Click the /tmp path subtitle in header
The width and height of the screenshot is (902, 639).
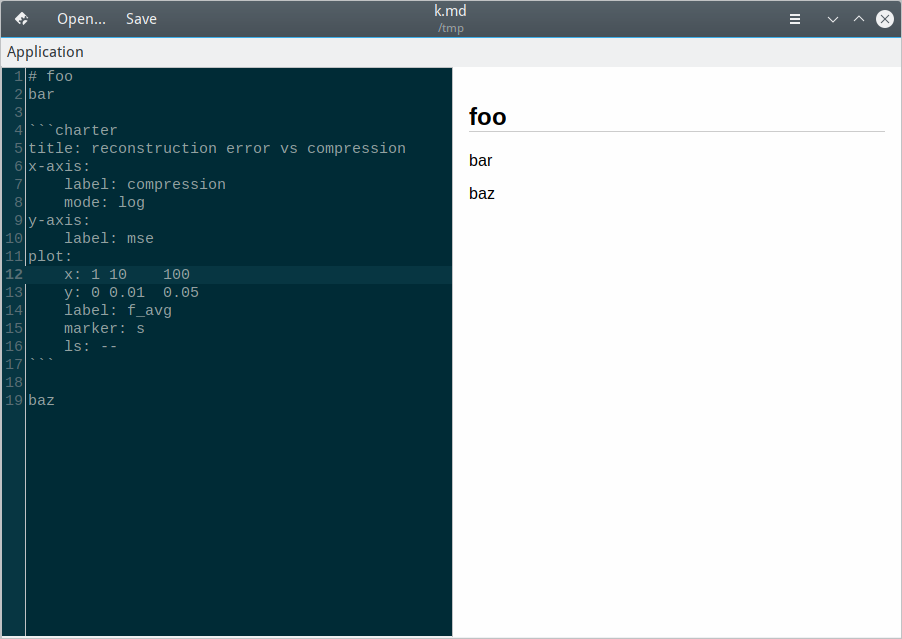450,28
